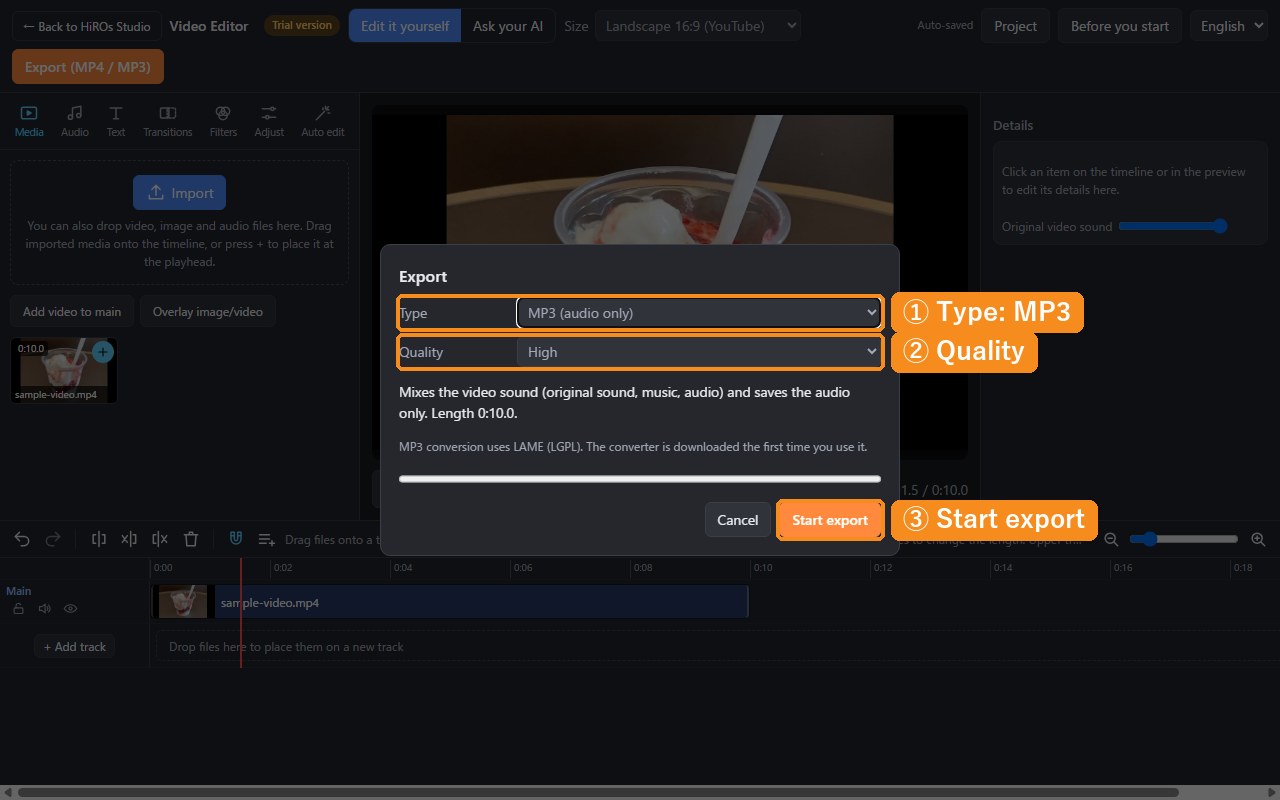This screenshot has width=1280, height=800.
Task: Click the Export (MP4 / MP3) button
Action: point(88,67)
